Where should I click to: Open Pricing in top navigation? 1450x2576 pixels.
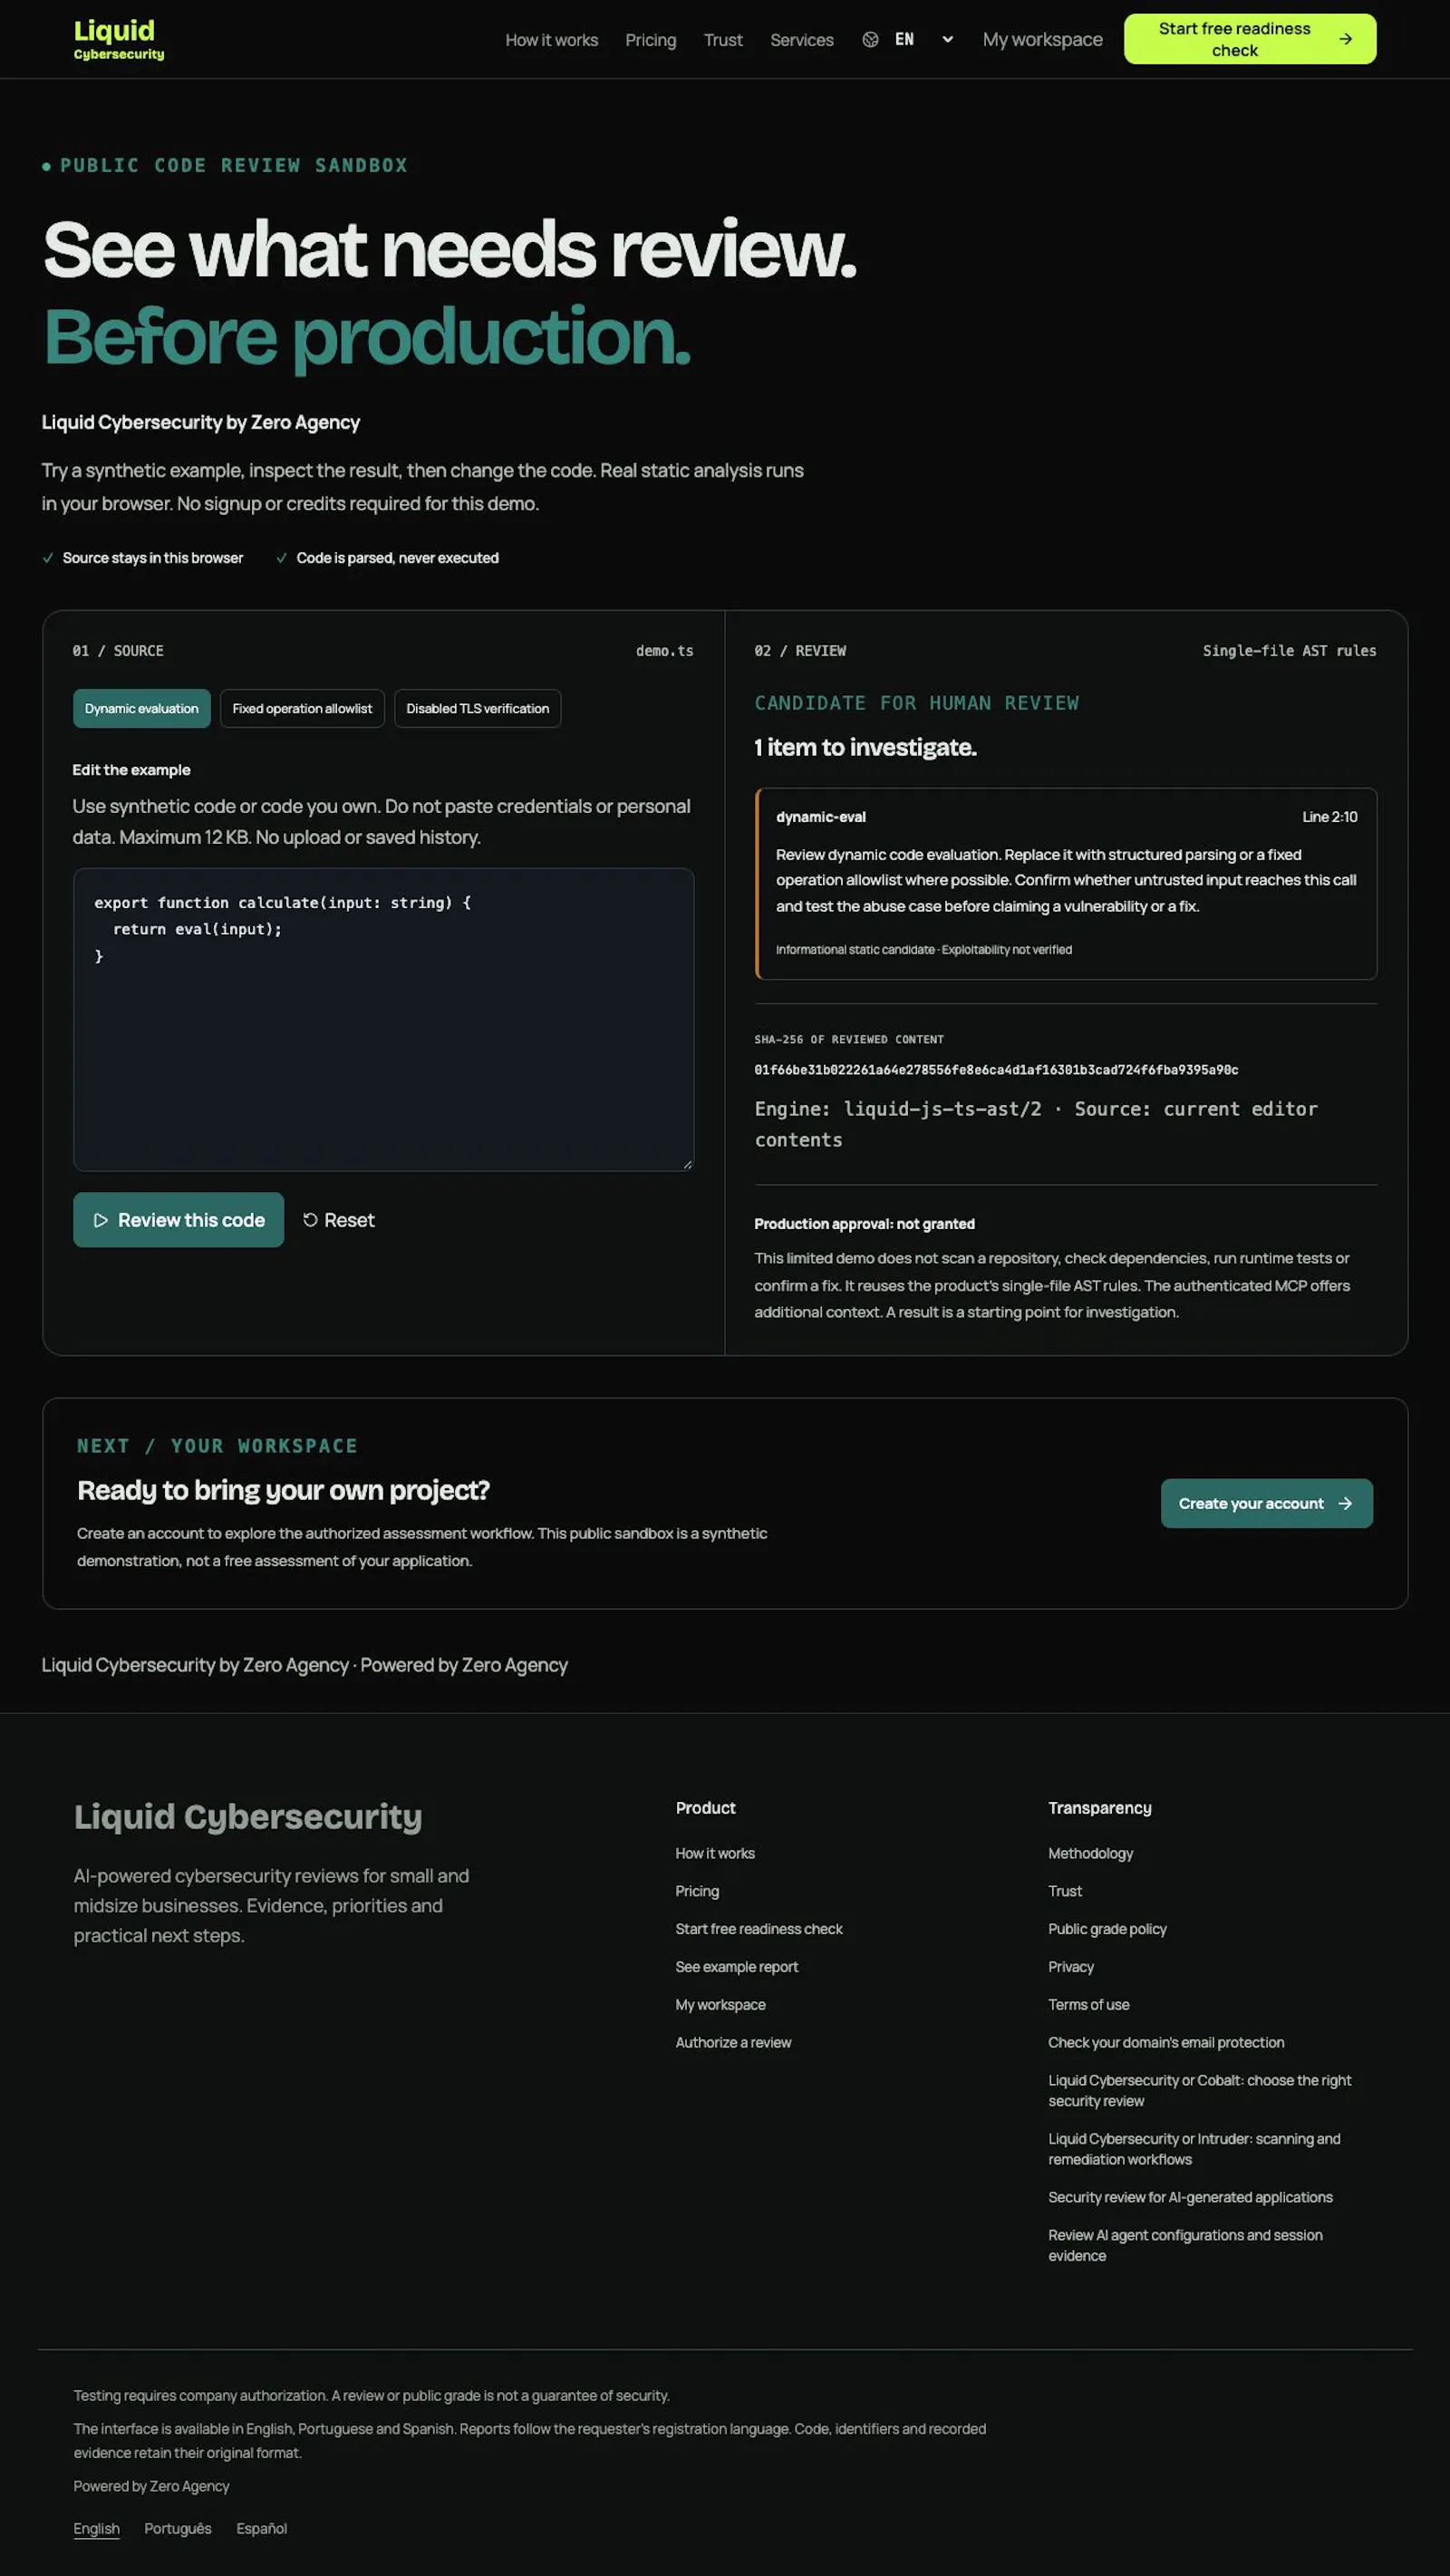pyautogui.click(x=650, y=40)
